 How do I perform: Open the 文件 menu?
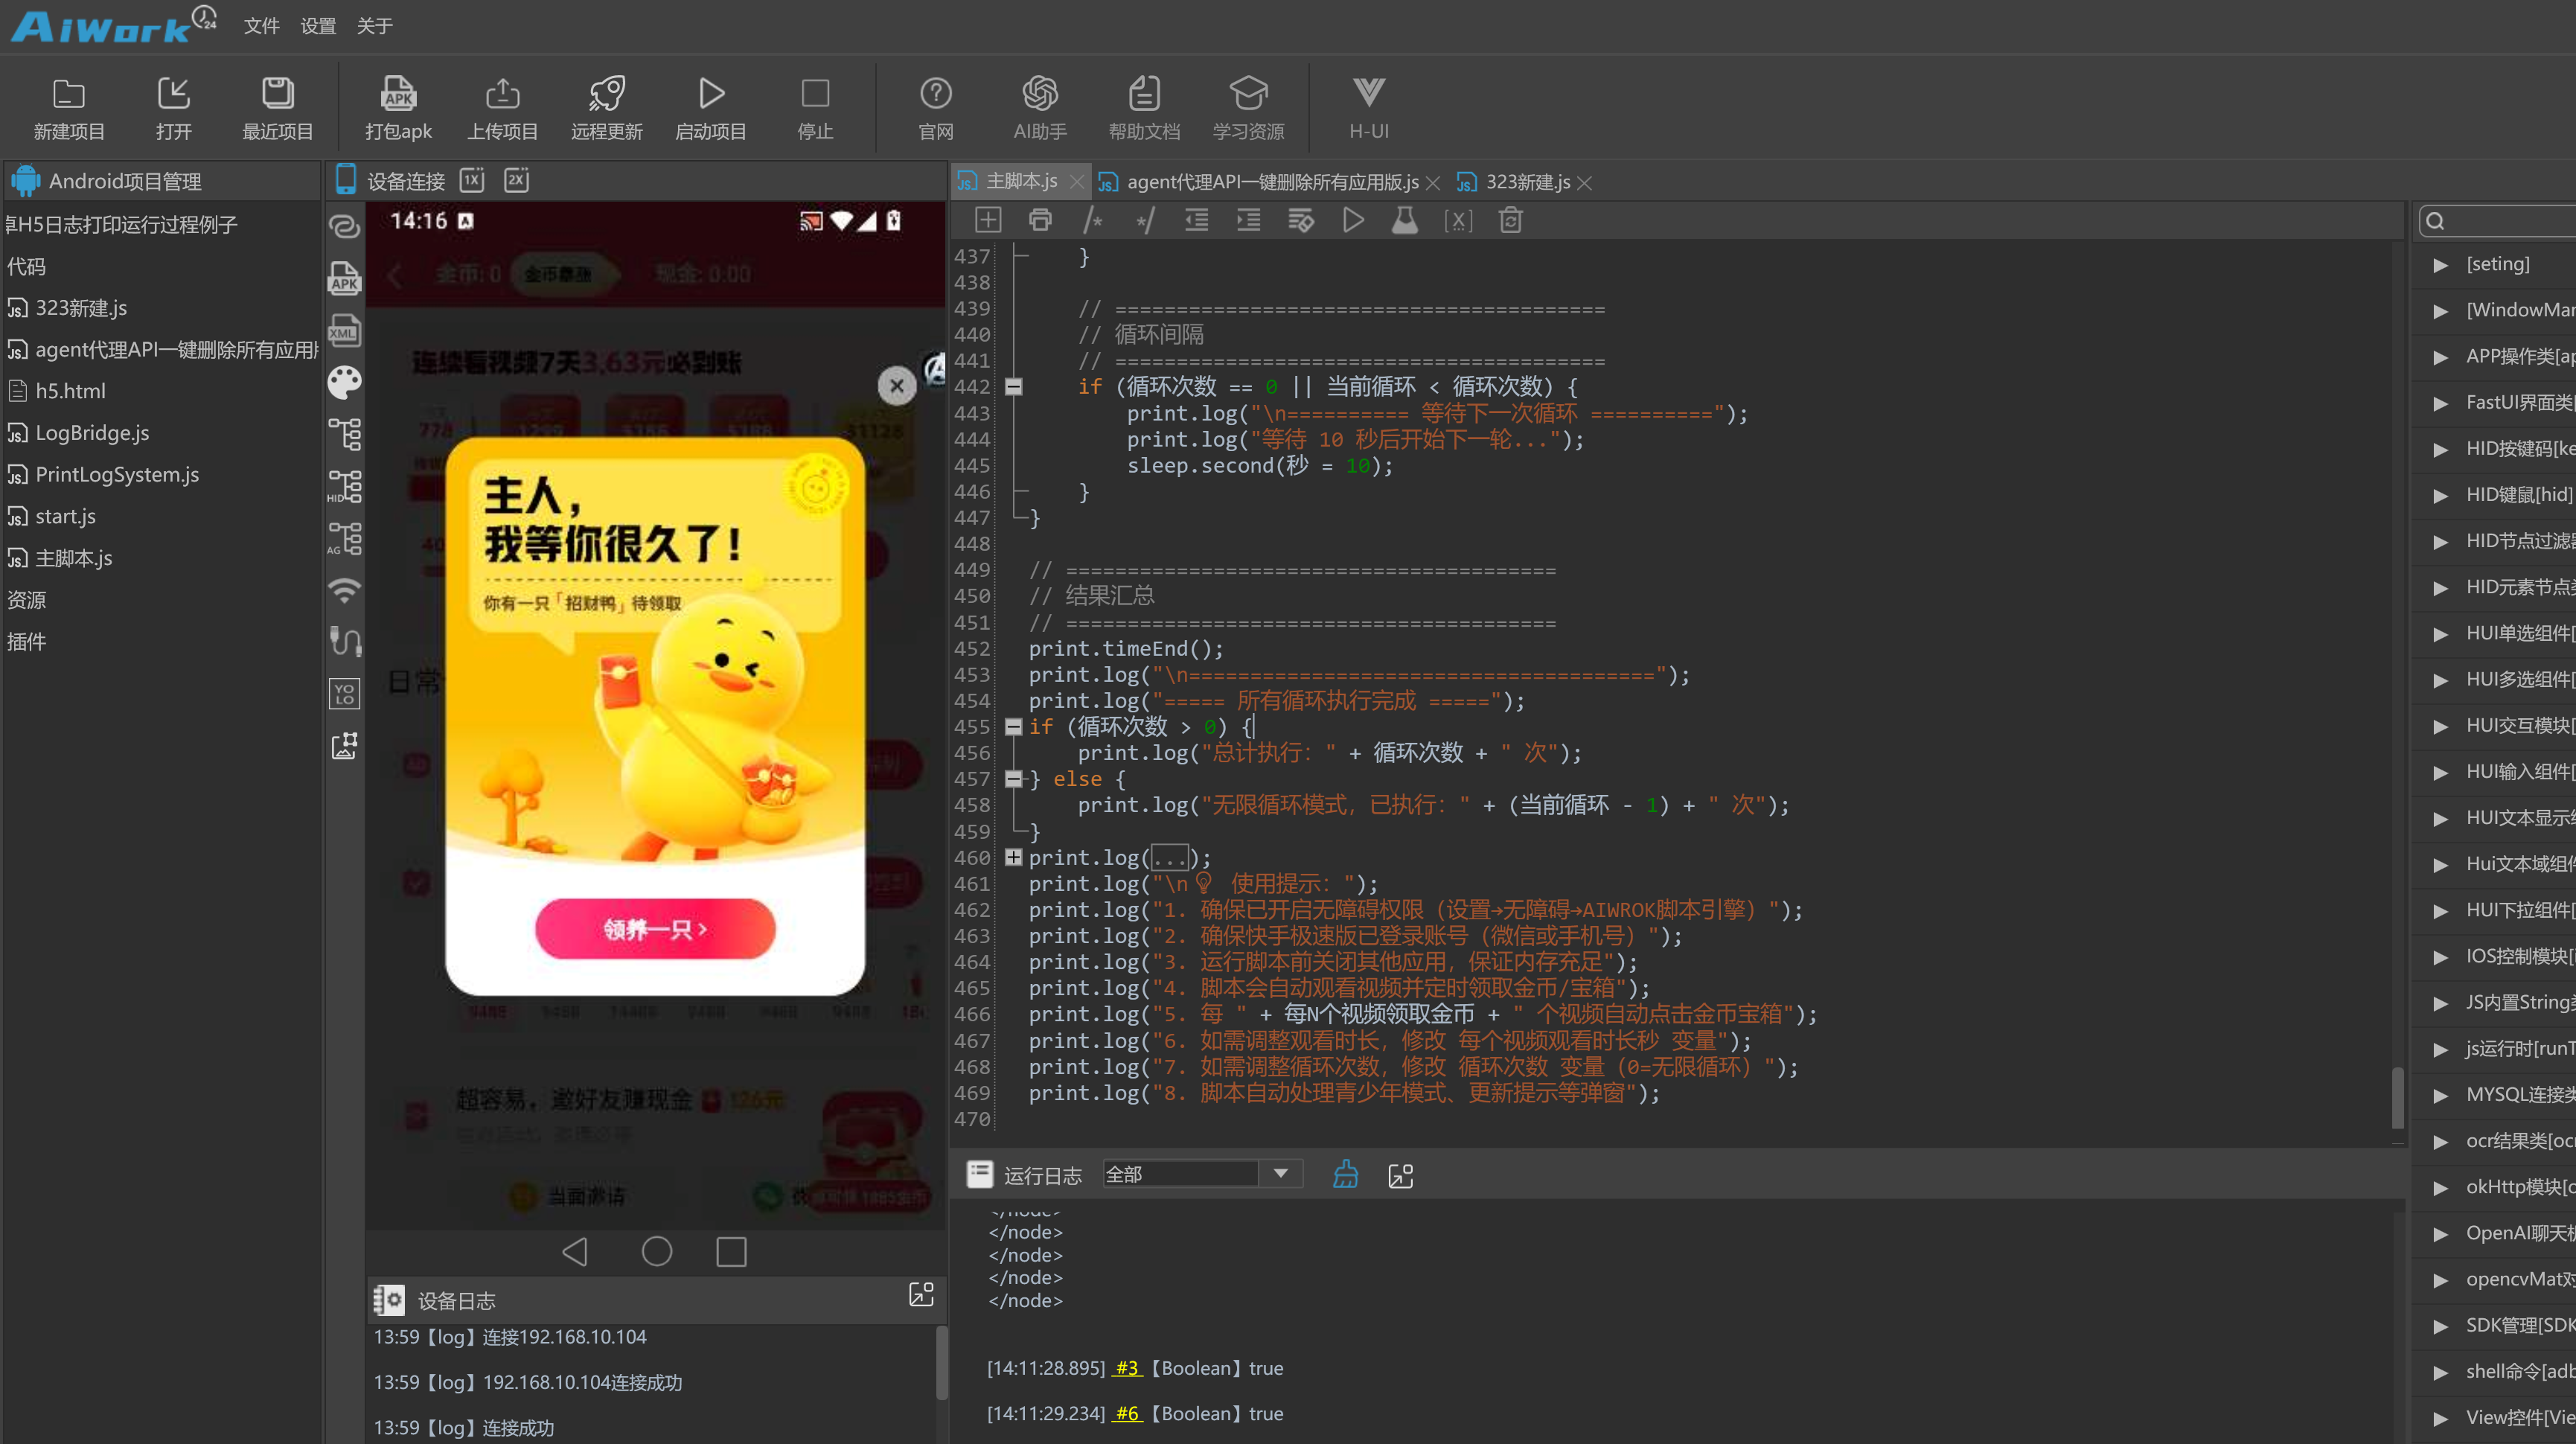tap(261, 26)
